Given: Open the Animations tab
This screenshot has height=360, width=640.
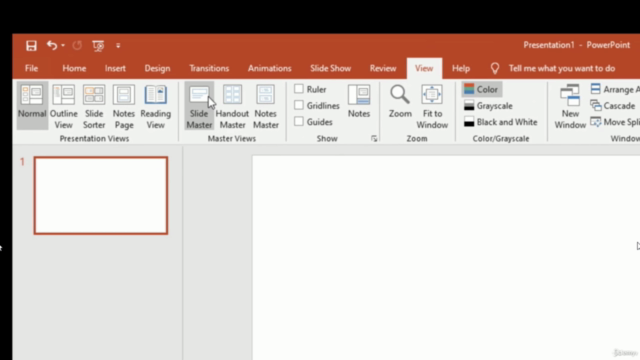Looking at the screenshot, I should coord(269,69).
